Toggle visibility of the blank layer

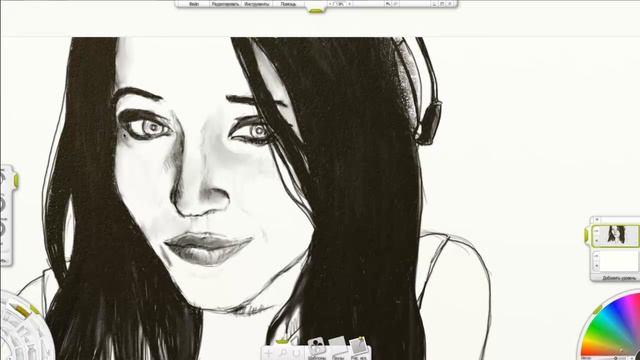pyautogui.click(x=596, y=256)
